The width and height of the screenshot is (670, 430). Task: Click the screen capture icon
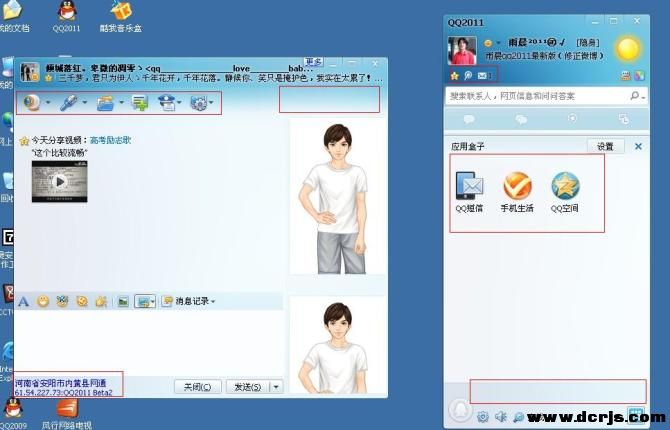pos(142,302)
